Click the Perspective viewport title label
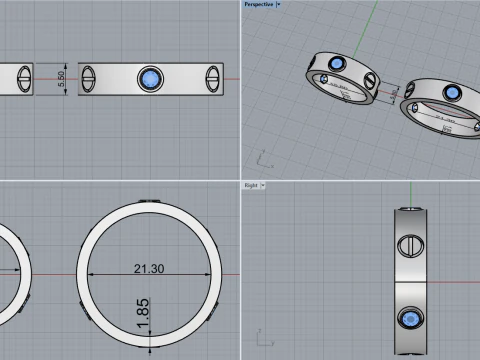Image resolution: width=480 pixels, height=360 pixels. click(x=258, y=4)
